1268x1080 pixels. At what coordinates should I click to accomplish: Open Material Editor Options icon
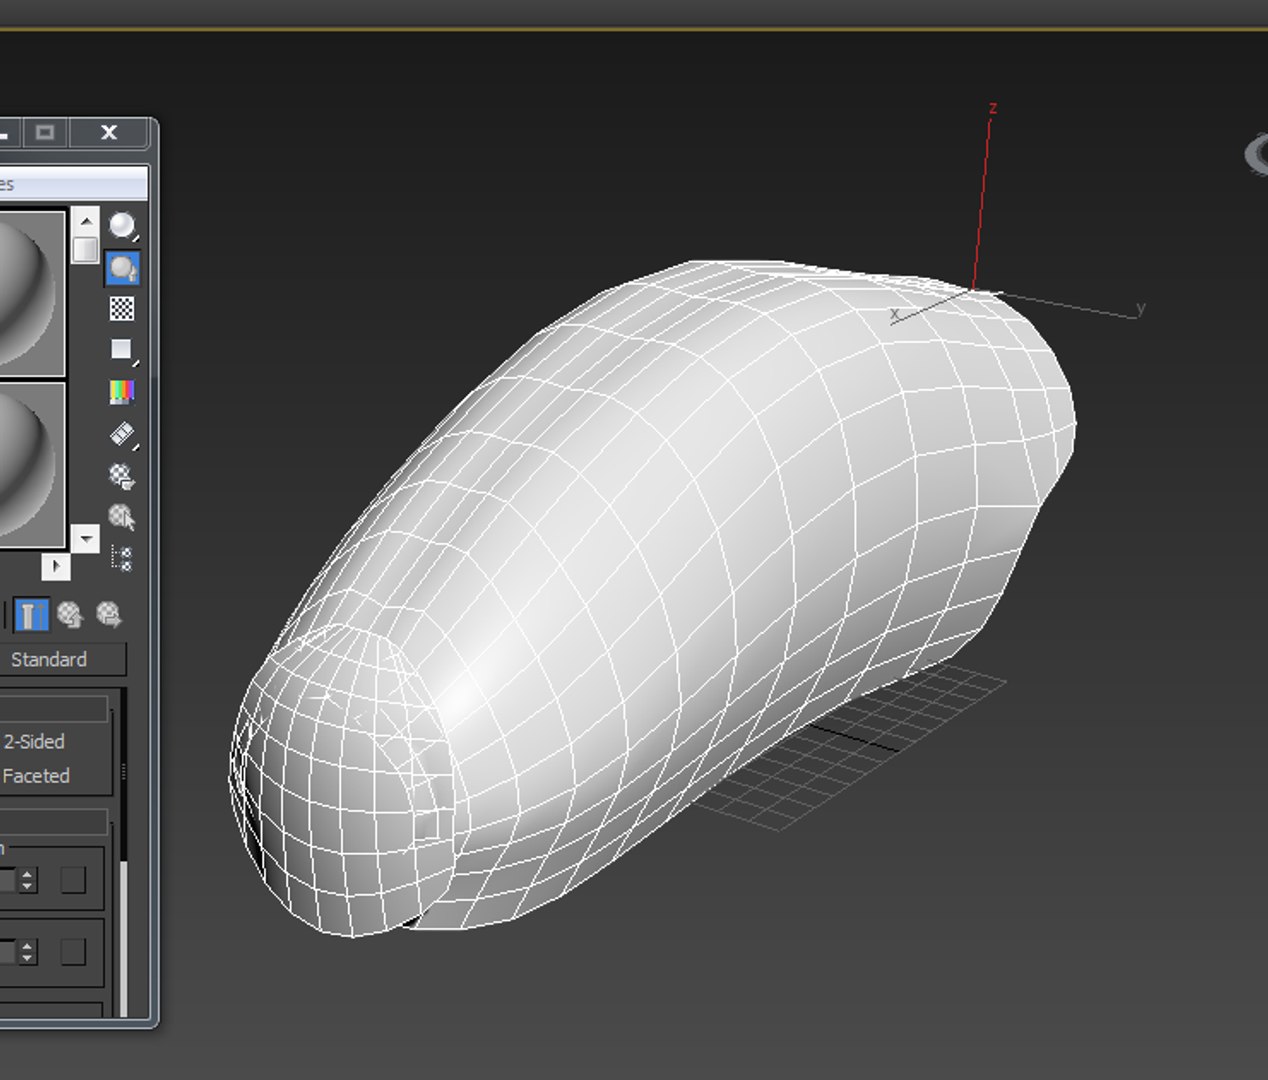point(122,477)
